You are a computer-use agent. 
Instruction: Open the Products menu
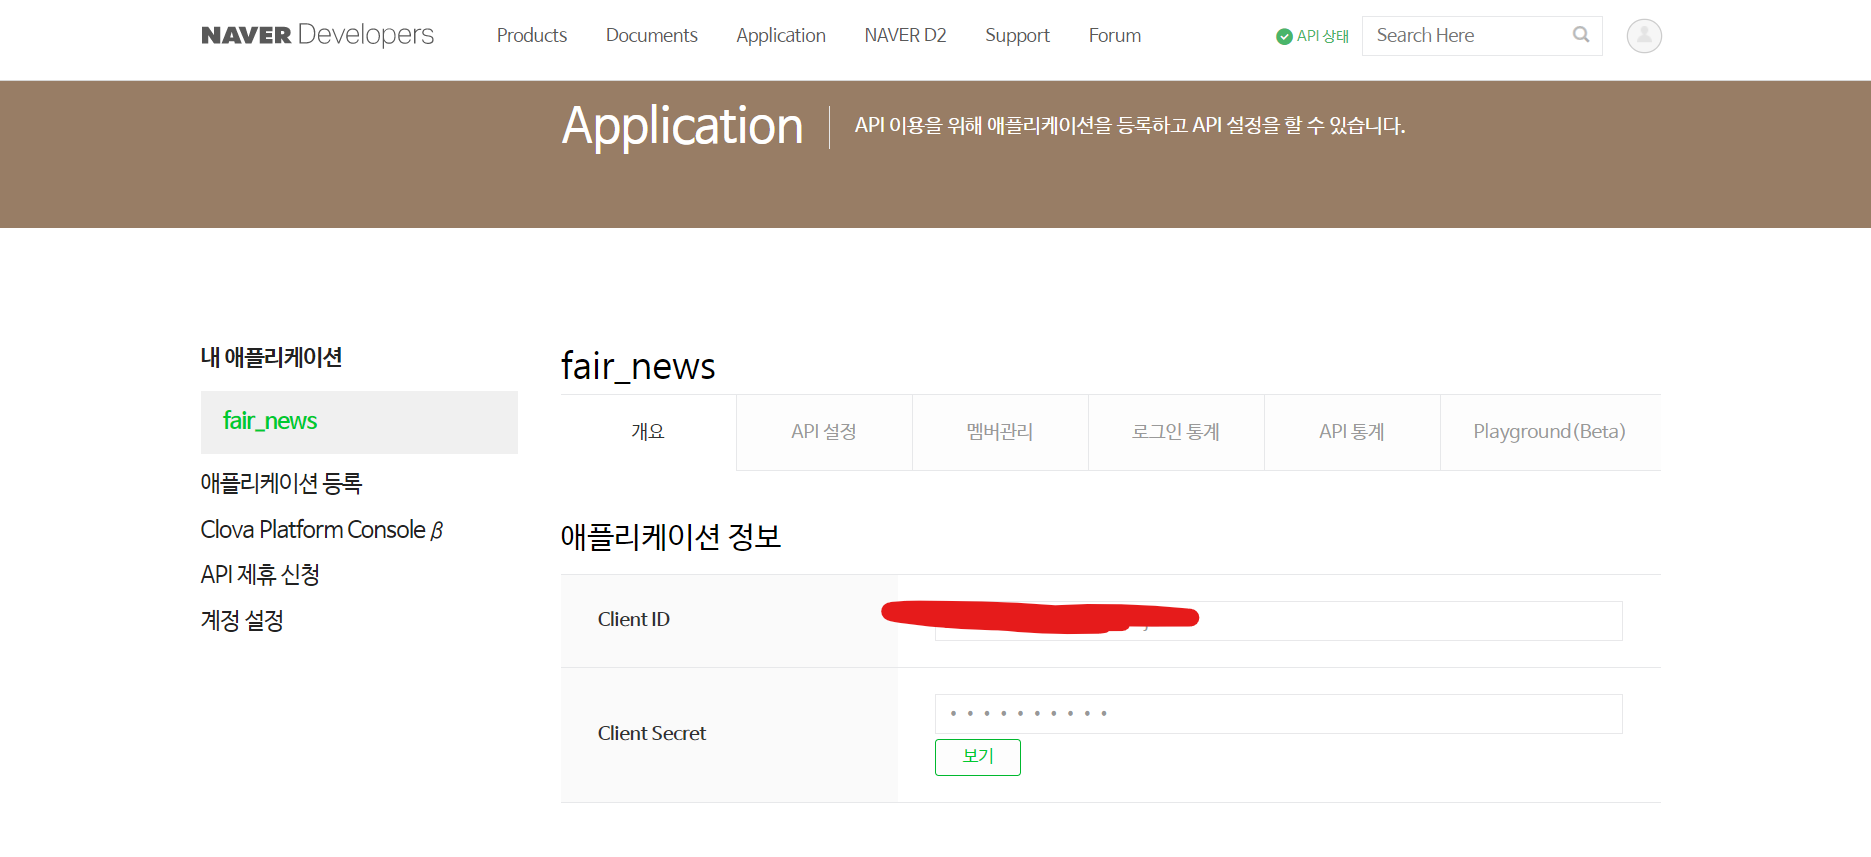click(532, 35)
